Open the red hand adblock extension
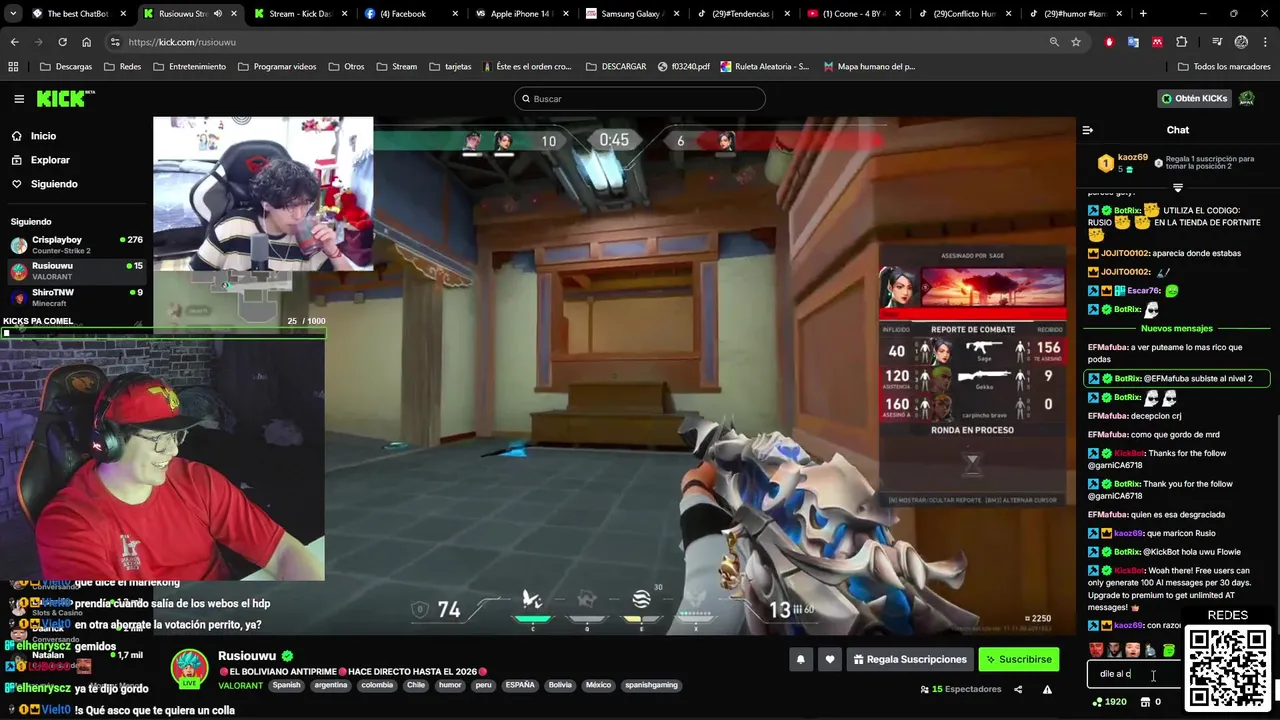This screenshot has width=1280, height=720. coord(1109,42)
